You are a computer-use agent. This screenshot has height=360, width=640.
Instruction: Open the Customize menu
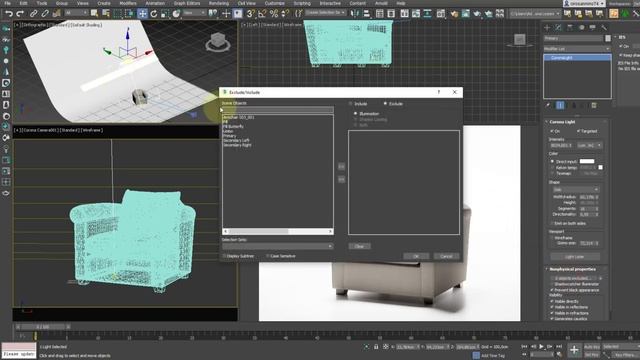[274, 3]
